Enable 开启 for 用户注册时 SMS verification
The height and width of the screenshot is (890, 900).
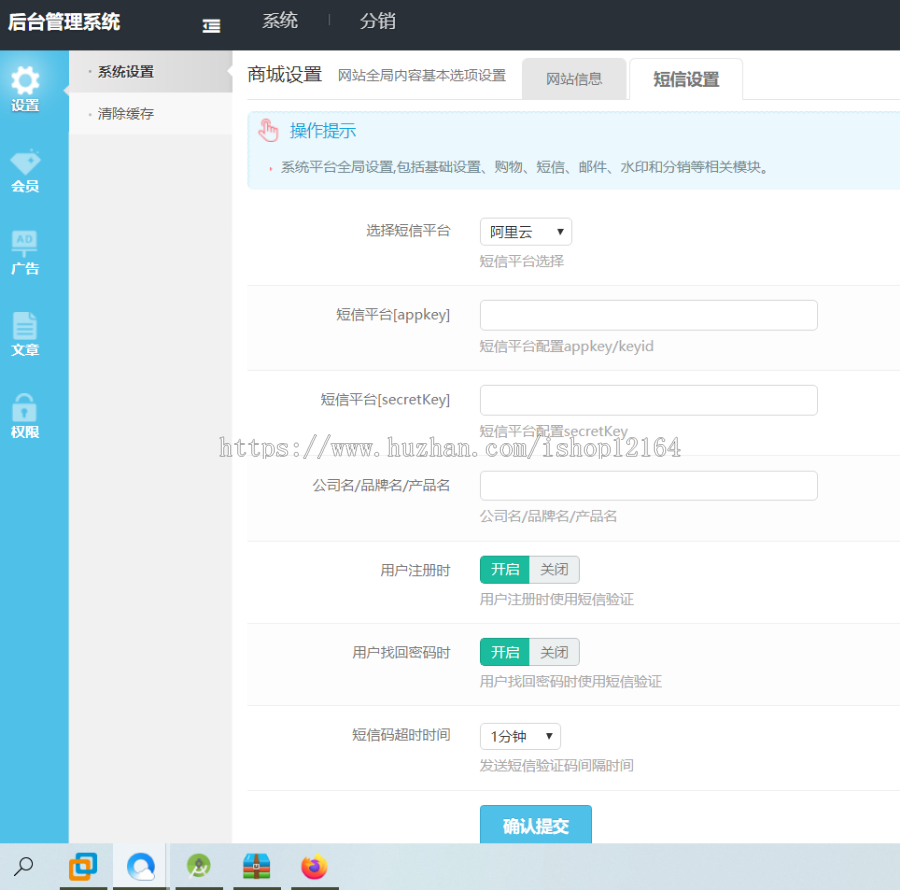click(505, 569)
